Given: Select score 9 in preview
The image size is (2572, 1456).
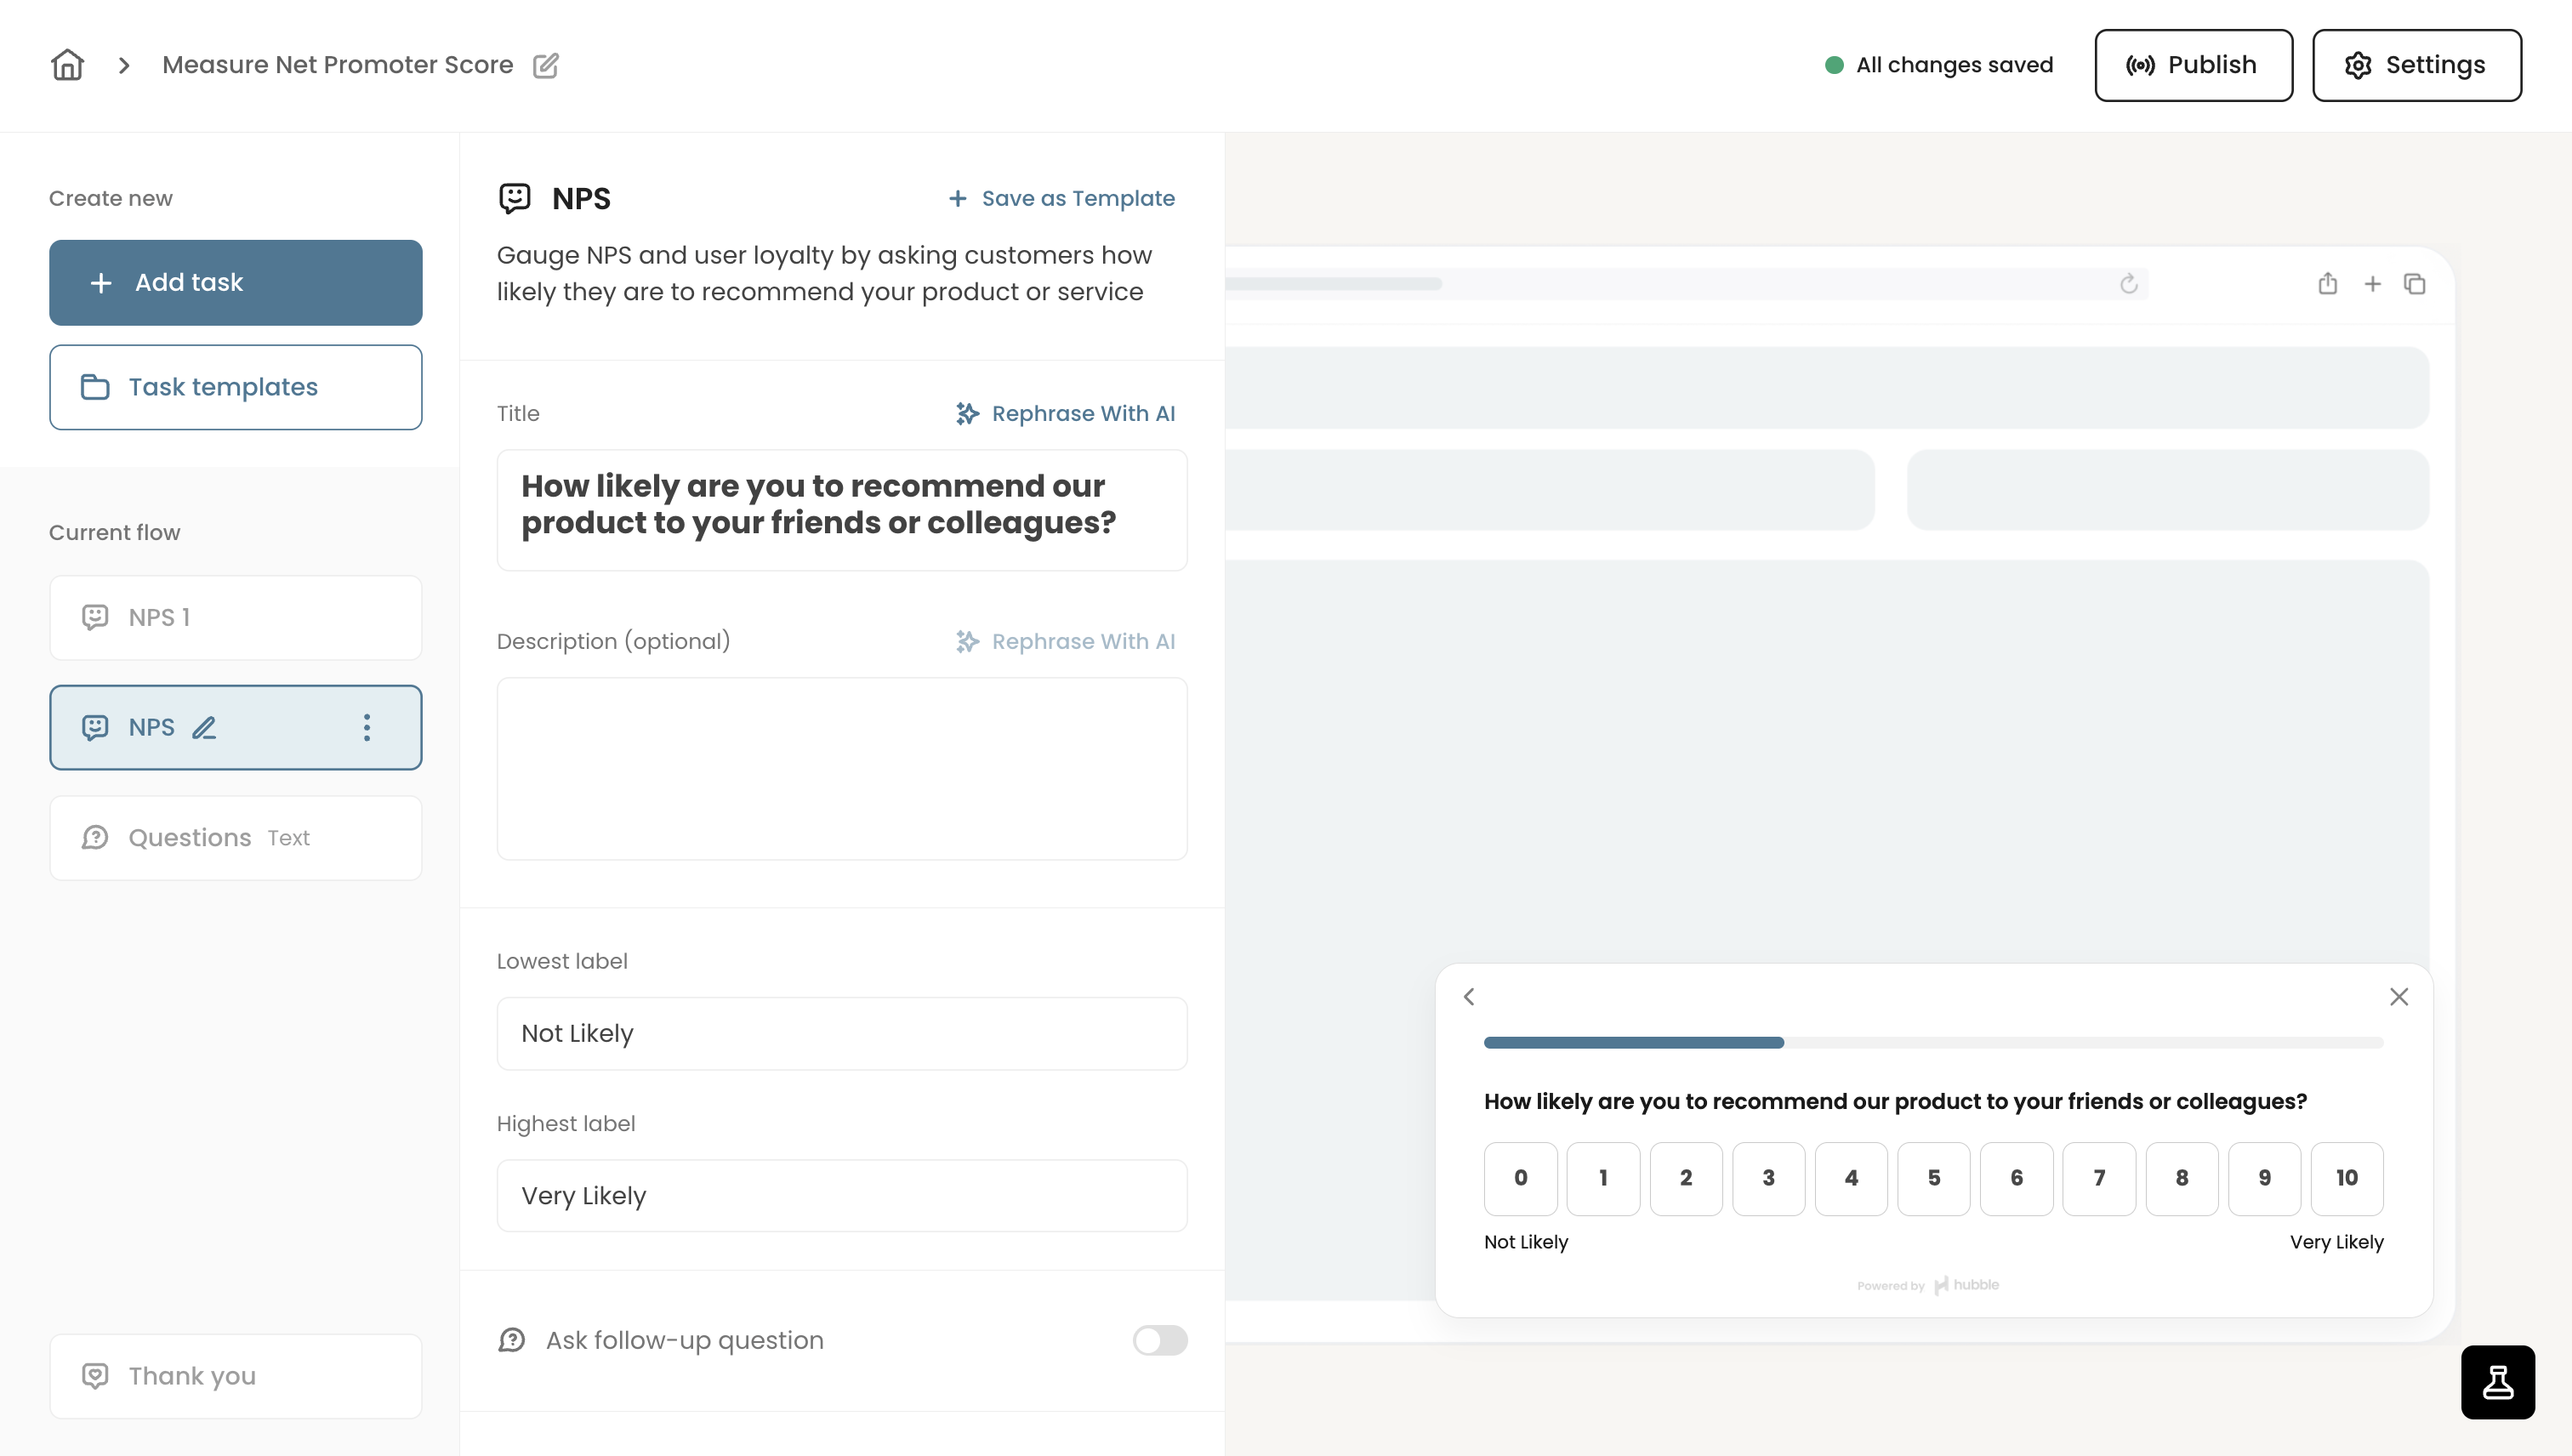Looking at the screenshot, I should (2265, 1178).
